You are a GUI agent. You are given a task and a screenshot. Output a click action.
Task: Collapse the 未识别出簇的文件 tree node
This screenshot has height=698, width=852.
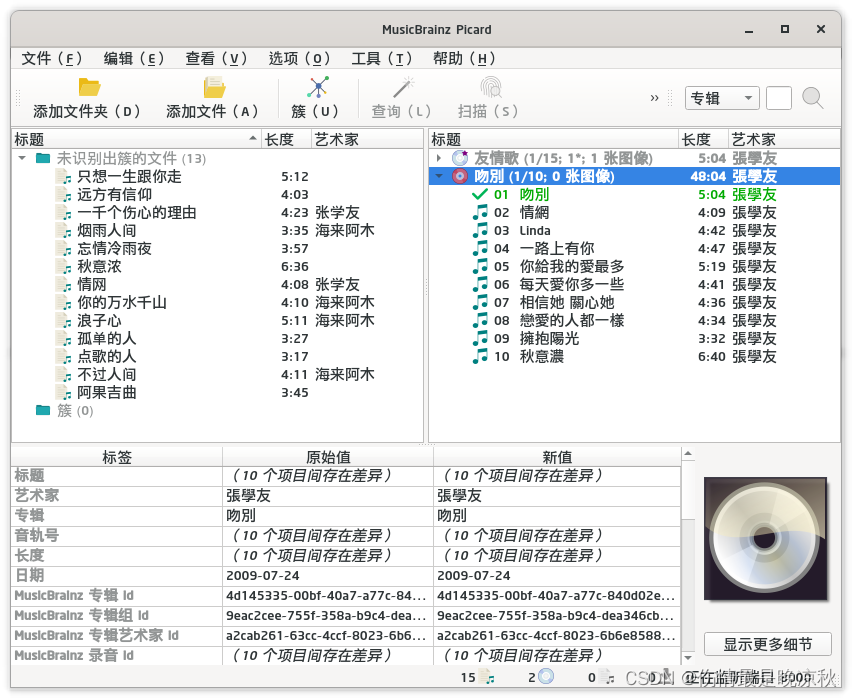[x=22, y=158]
